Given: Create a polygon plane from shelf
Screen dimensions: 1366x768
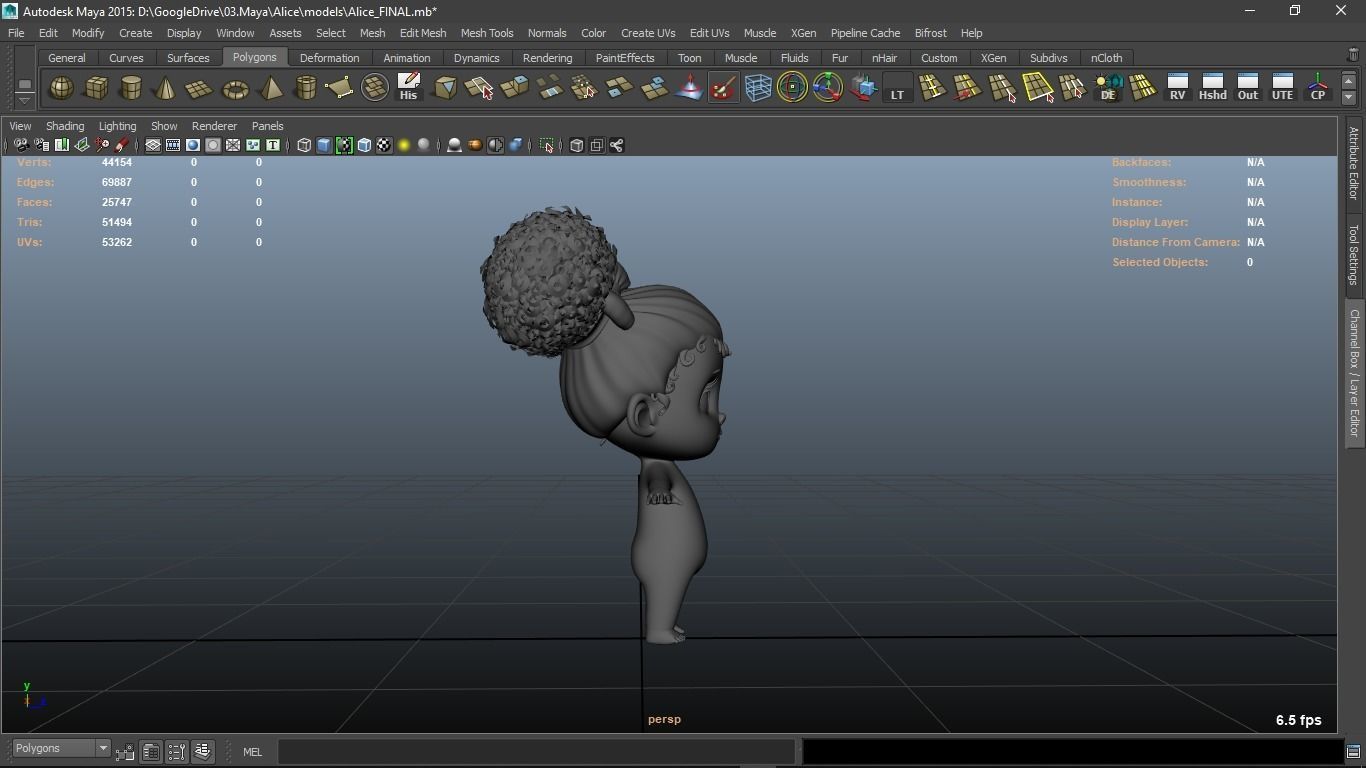Looking at the screenshot, I should coord(200,89).
